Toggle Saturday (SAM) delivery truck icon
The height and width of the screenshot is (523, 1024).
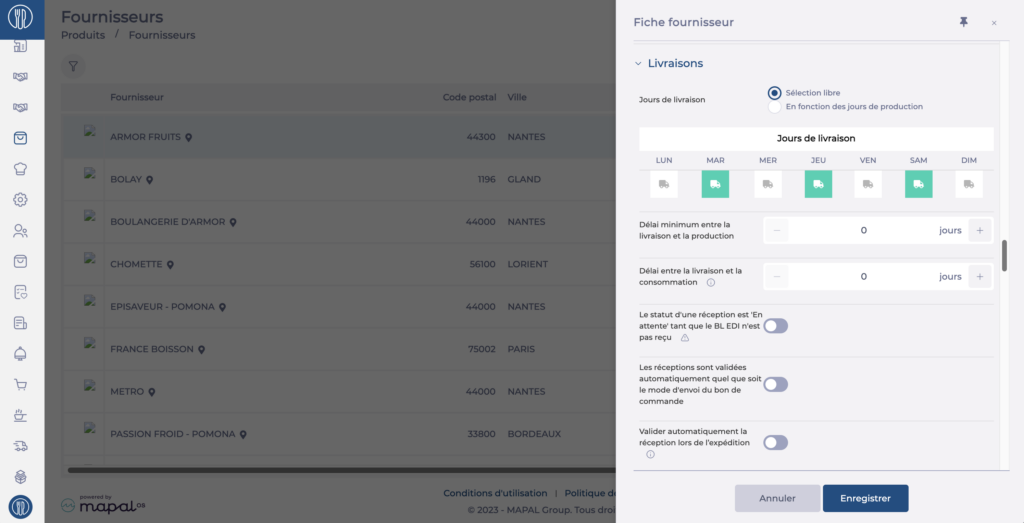(x=918, y=184)
